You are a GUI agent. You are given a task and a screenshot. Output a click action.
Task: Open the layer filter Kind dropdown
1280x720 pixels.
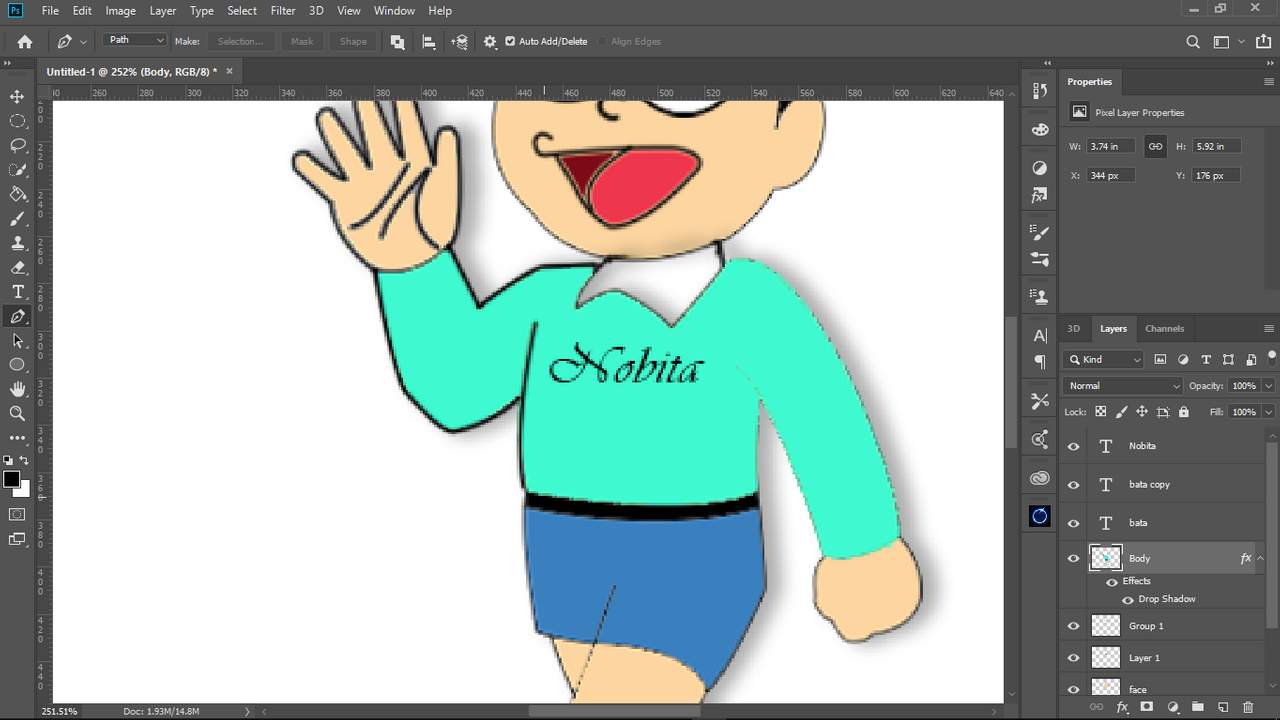(1104, 360)
